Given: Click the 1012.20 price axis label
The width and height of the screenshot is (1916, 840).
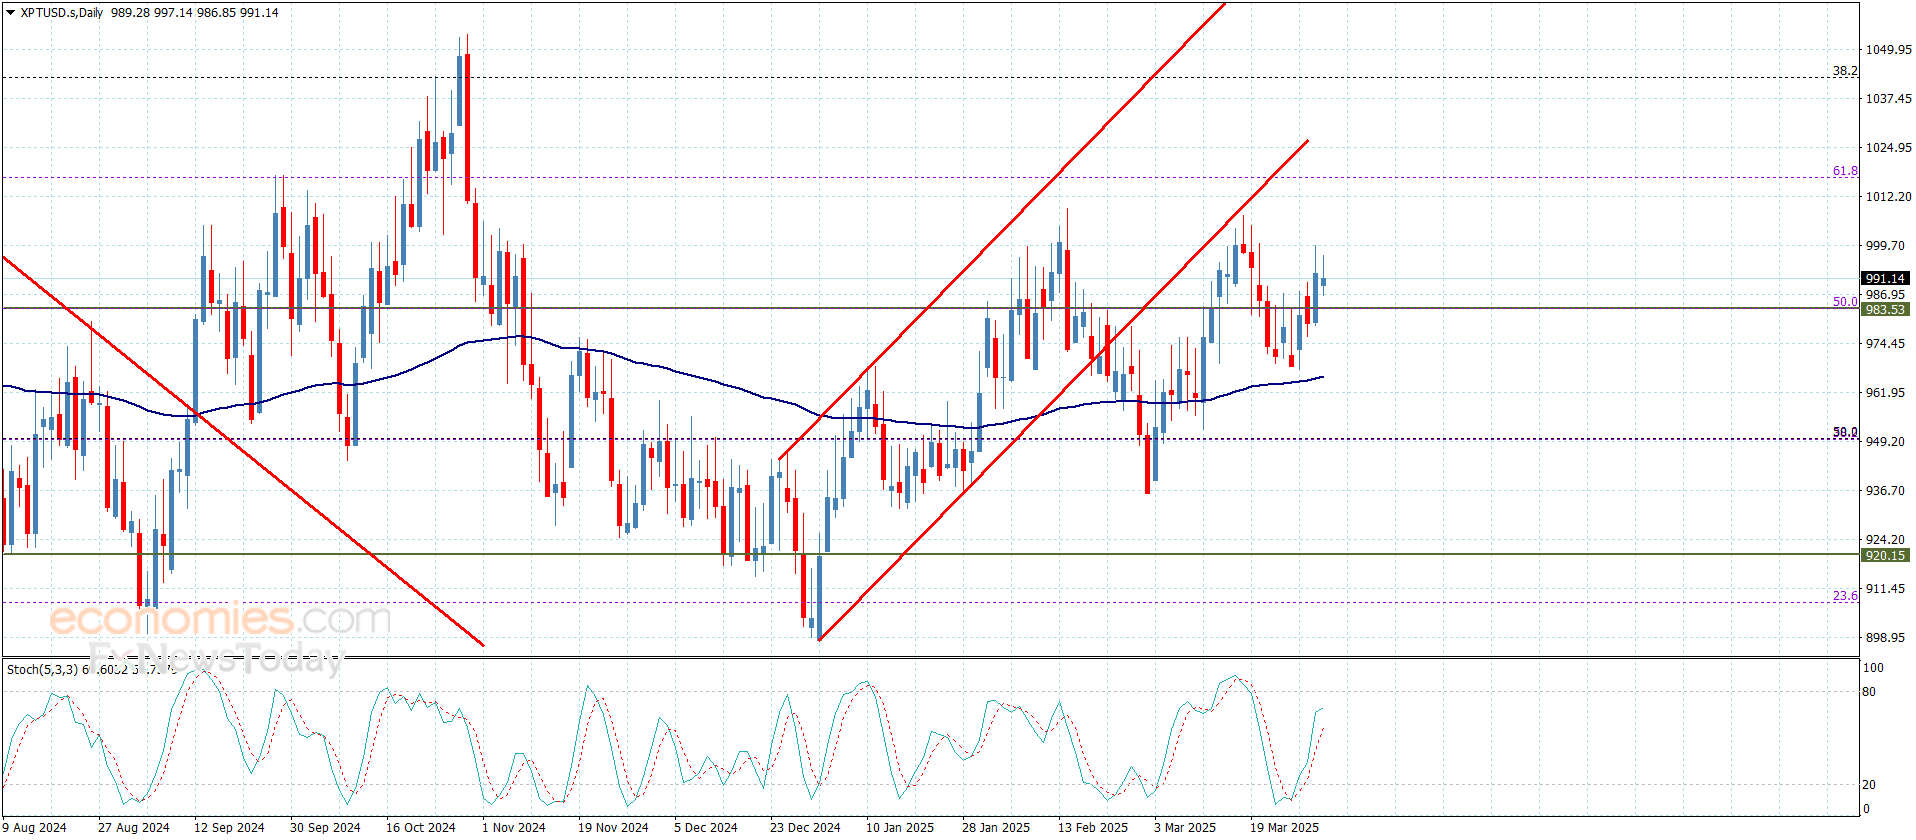Looking at the screenshot, I should click(x=1888, y=197).
